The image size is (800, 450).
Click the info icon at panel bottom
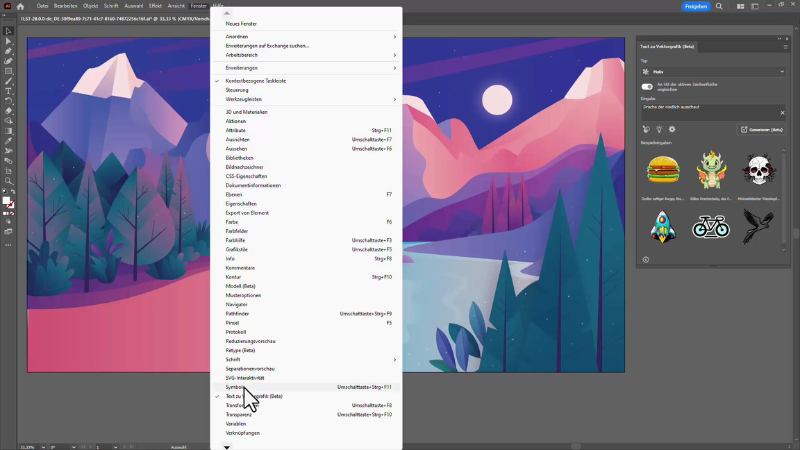(x=646, y=259)
